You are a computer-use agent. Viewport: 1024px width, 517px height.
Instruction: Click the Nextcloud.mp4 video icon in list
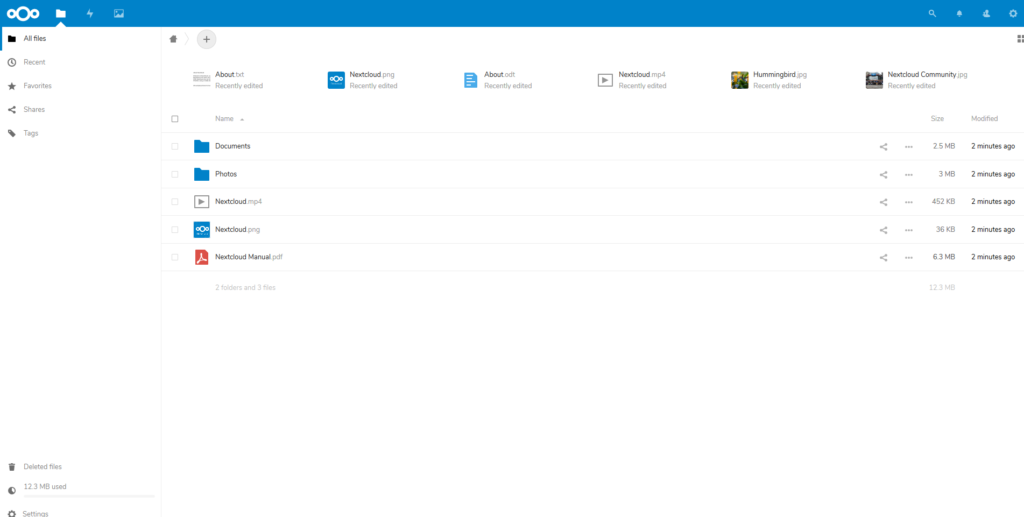click(x=201, y=202)
